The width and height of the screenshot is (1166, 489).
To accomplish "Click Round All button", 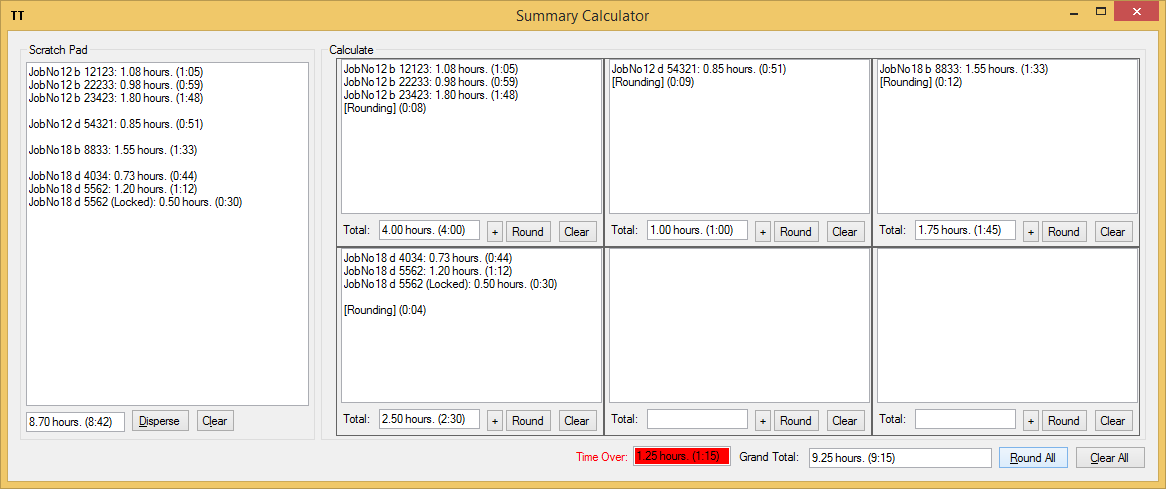I will pyautogui.click(x=1032, y=458).
